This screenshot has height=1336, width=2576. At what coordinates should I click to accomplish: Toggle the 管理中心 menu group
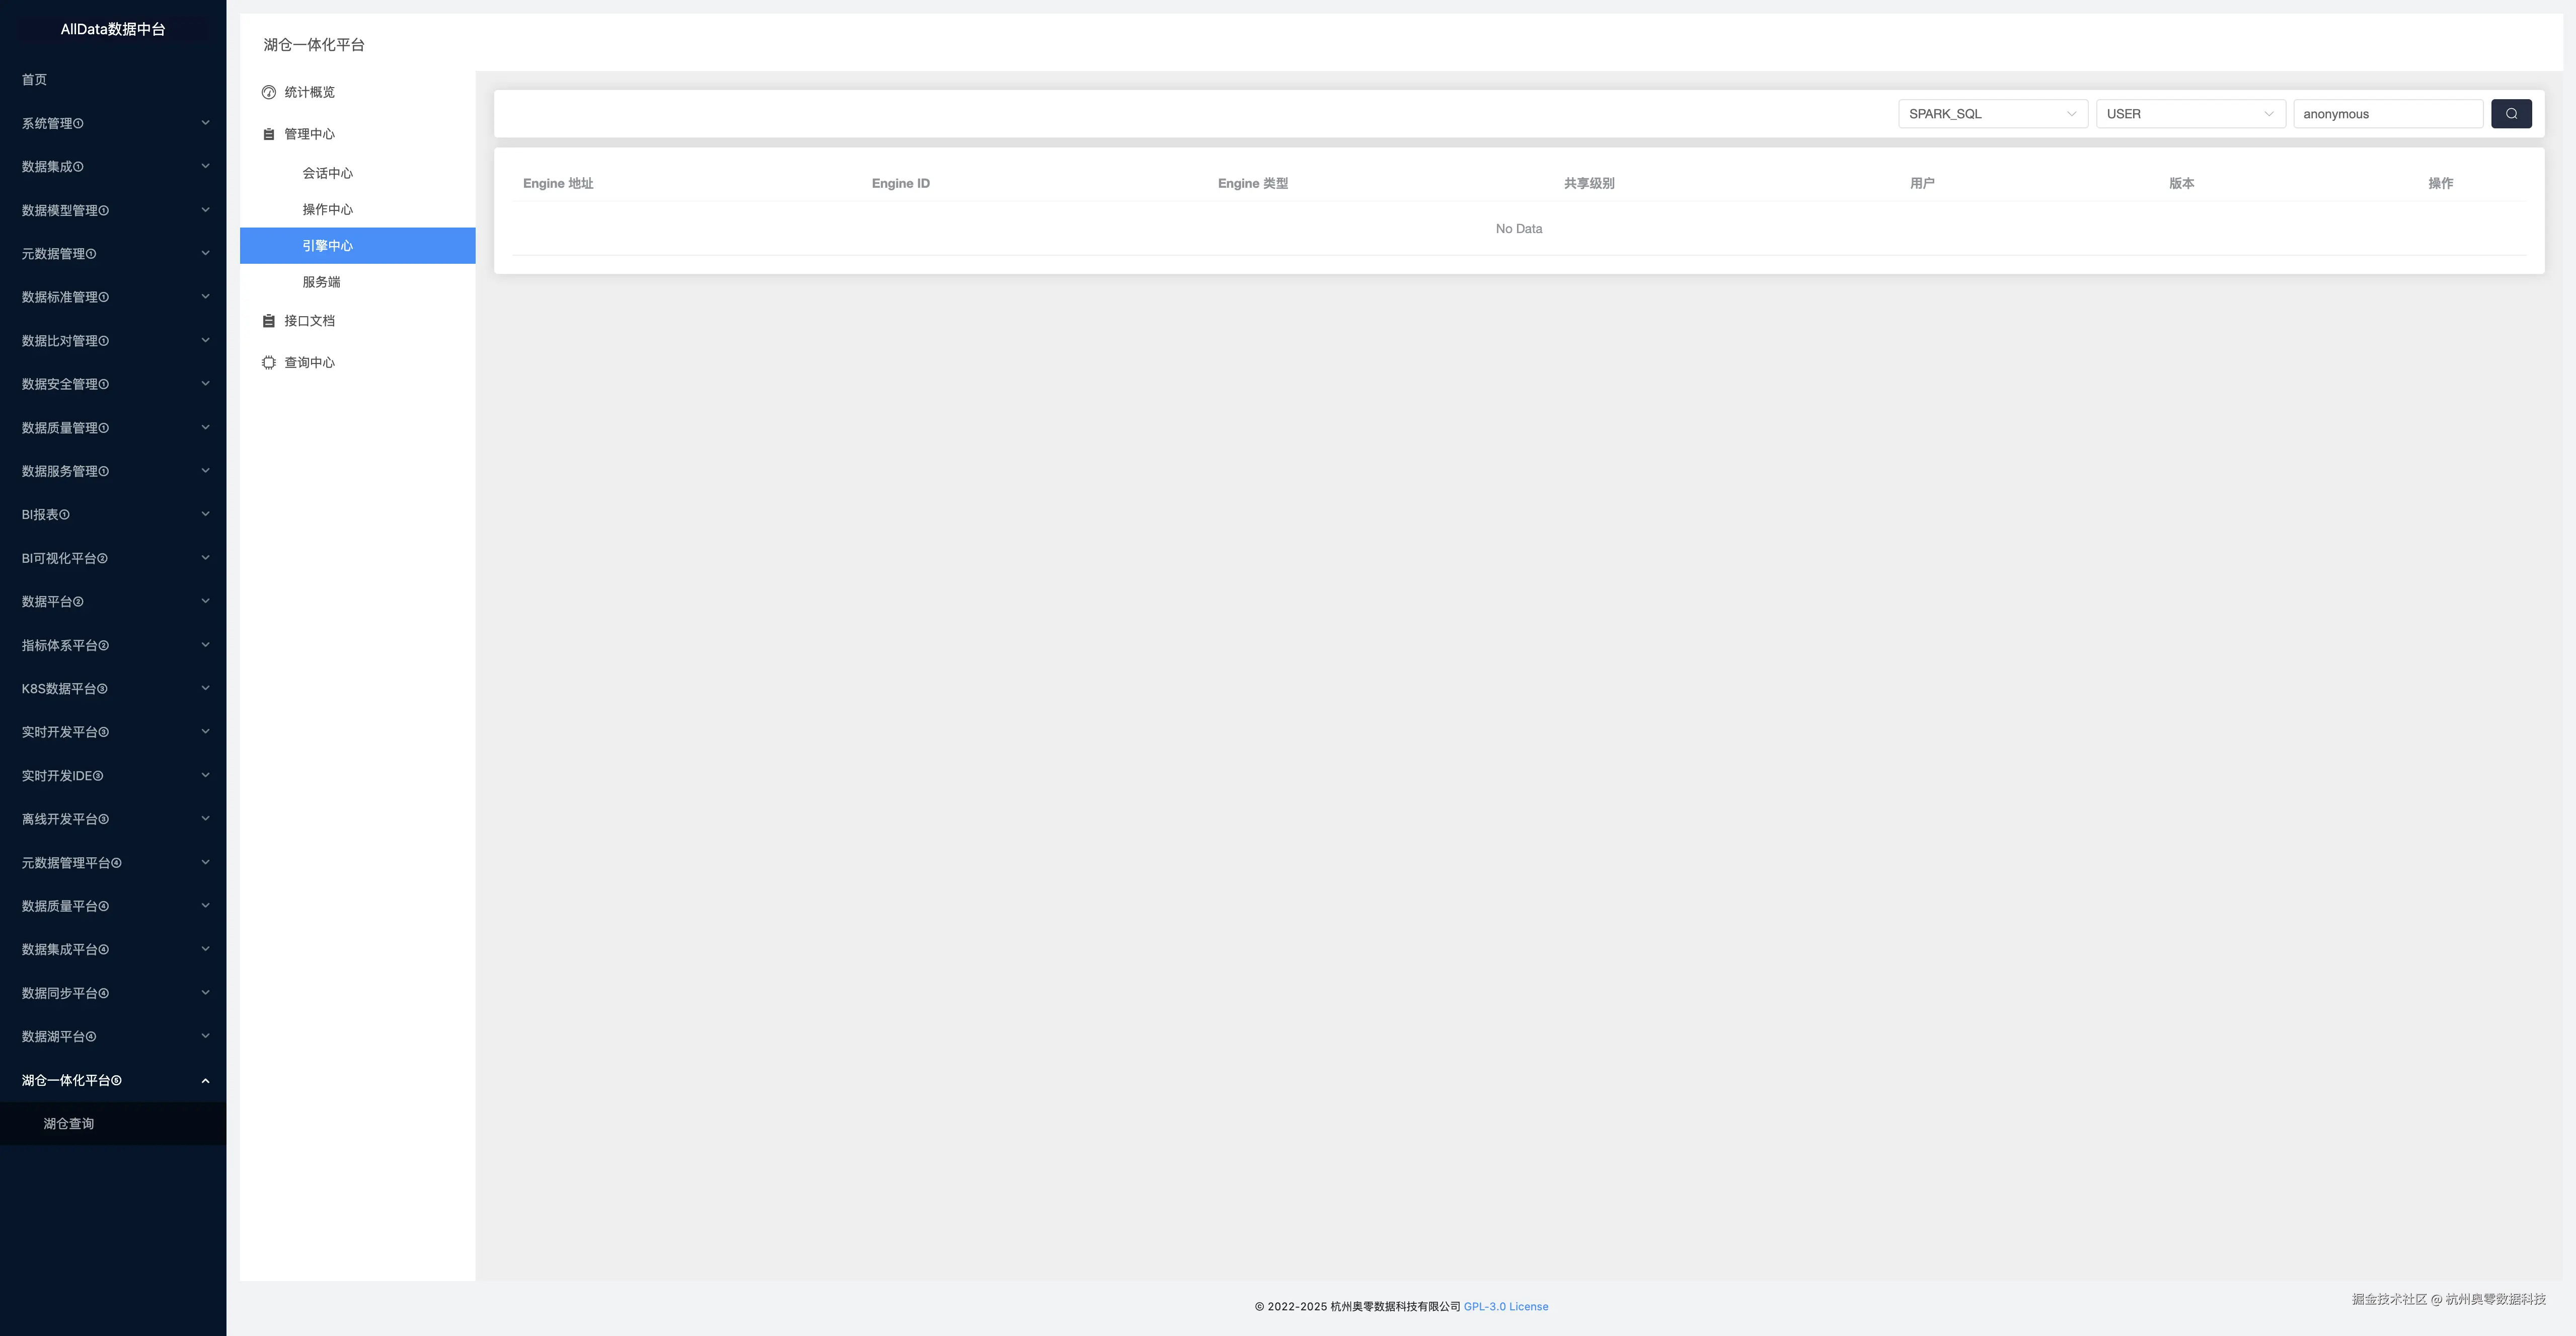(357, 134)
